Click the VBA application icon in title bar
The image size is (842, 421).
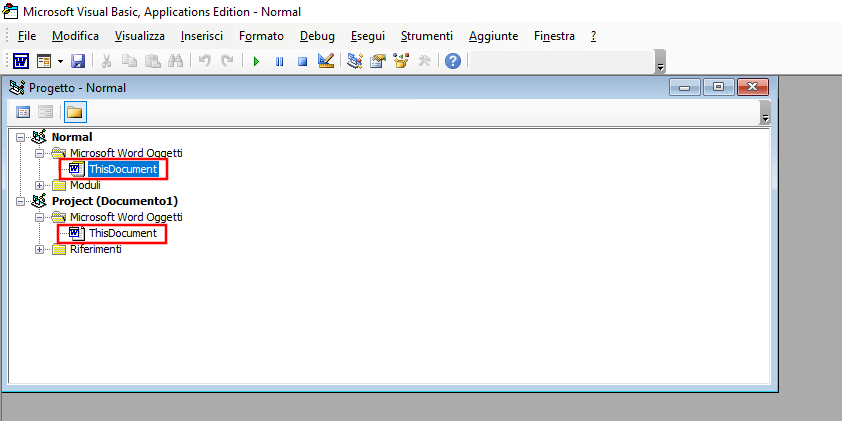(11, 11)
